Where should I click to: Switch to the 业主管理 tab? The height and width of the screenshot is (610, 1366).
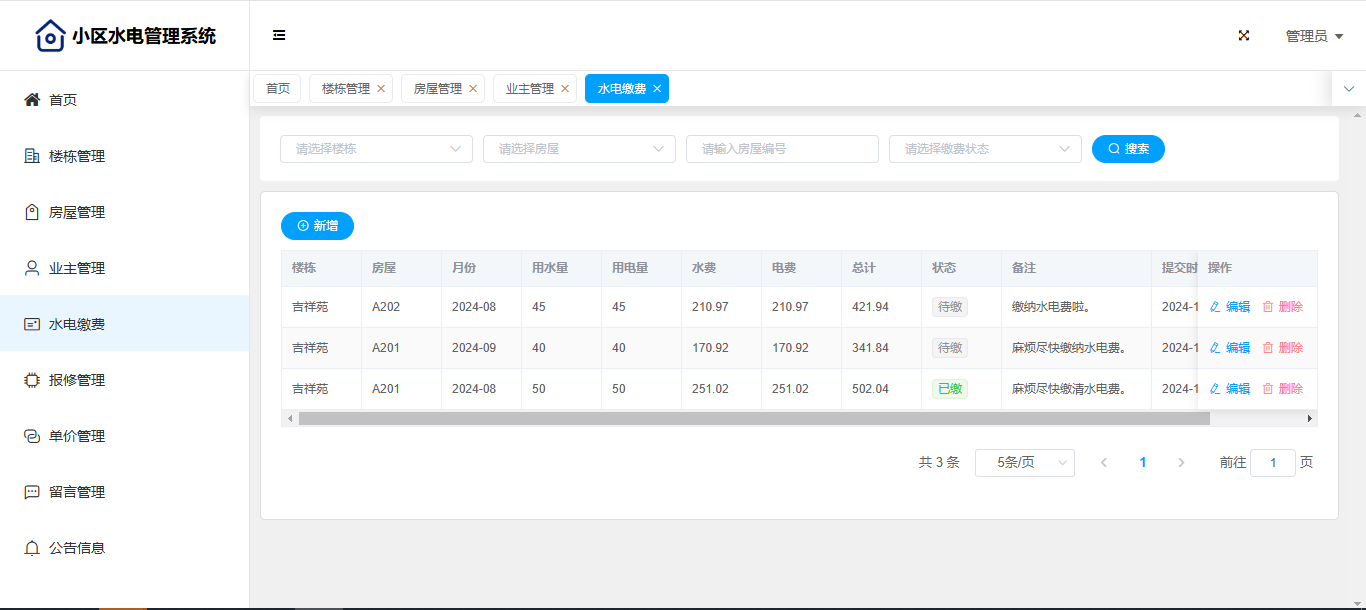click(529, 89)
